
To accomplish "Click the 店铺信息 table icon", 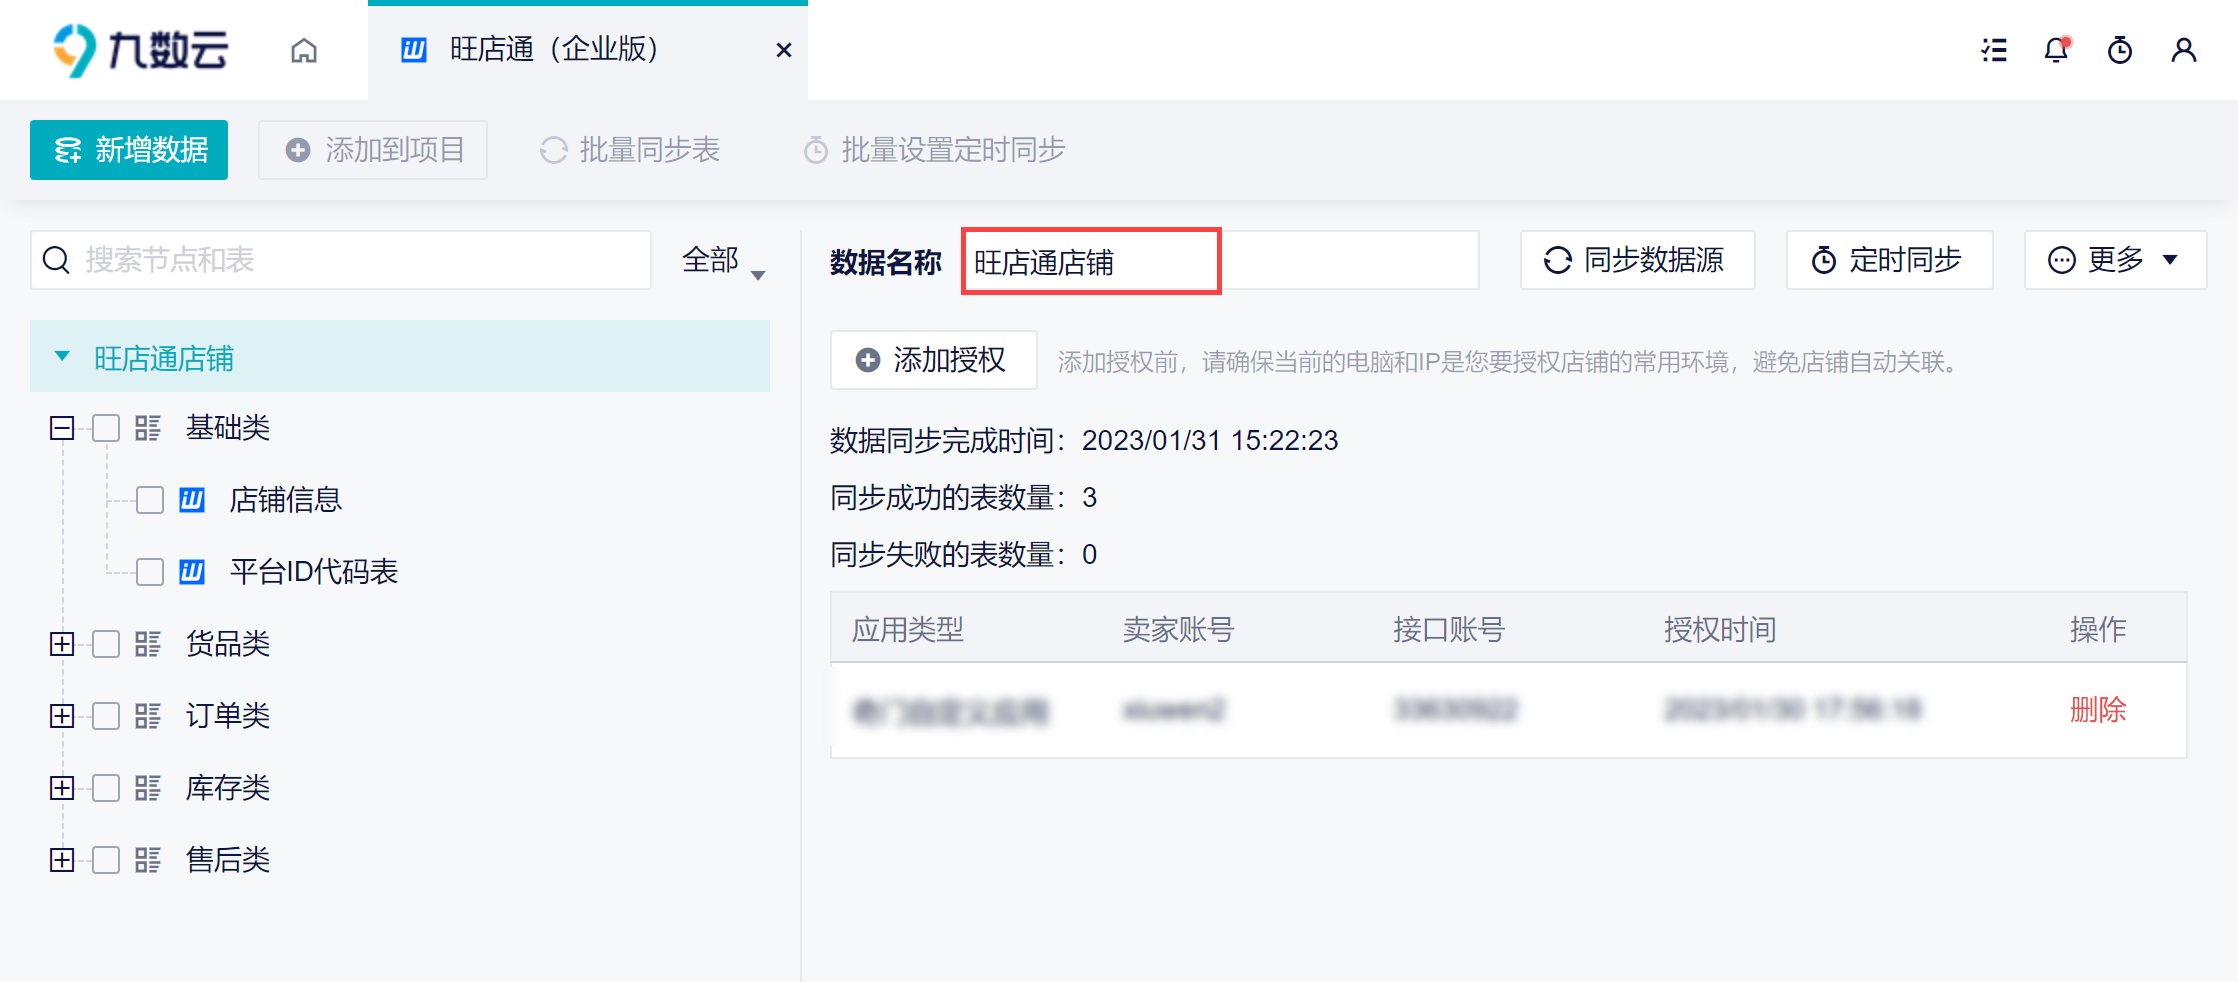I will pyautogui.click(x=192, y=500).
